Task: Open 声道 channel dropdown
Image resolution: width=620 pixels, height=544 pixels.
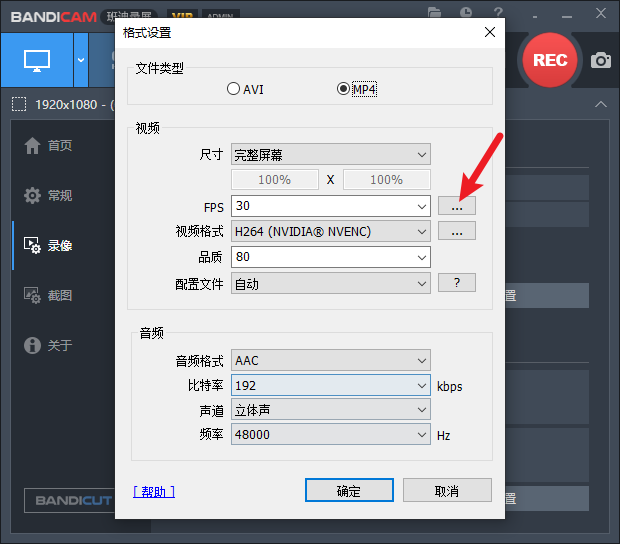Action: 331,410
